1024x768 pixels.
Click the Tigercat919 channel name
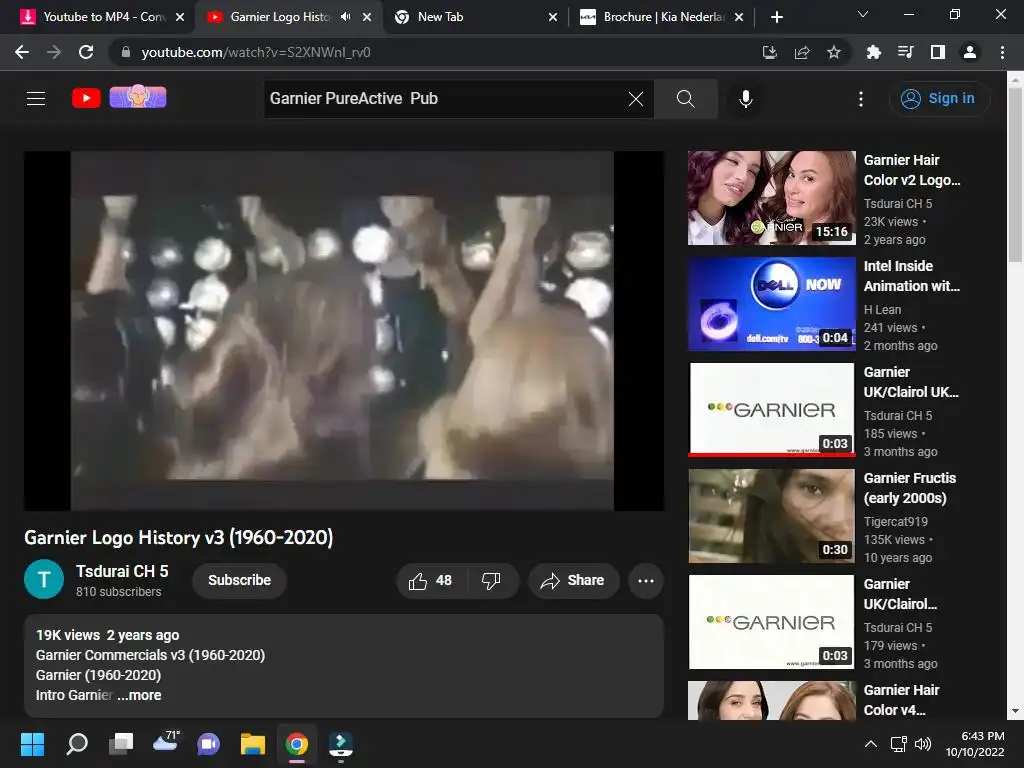(895, 521)
